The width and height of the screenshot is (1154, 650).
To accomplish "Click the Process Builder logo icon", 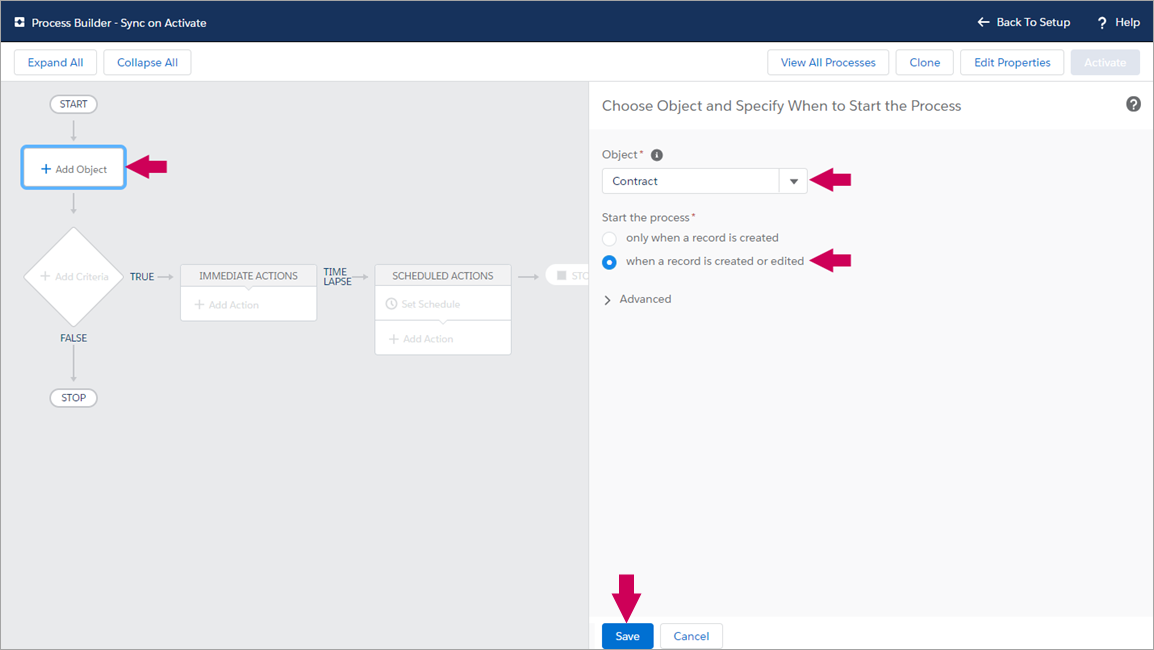I will (19, 22).
